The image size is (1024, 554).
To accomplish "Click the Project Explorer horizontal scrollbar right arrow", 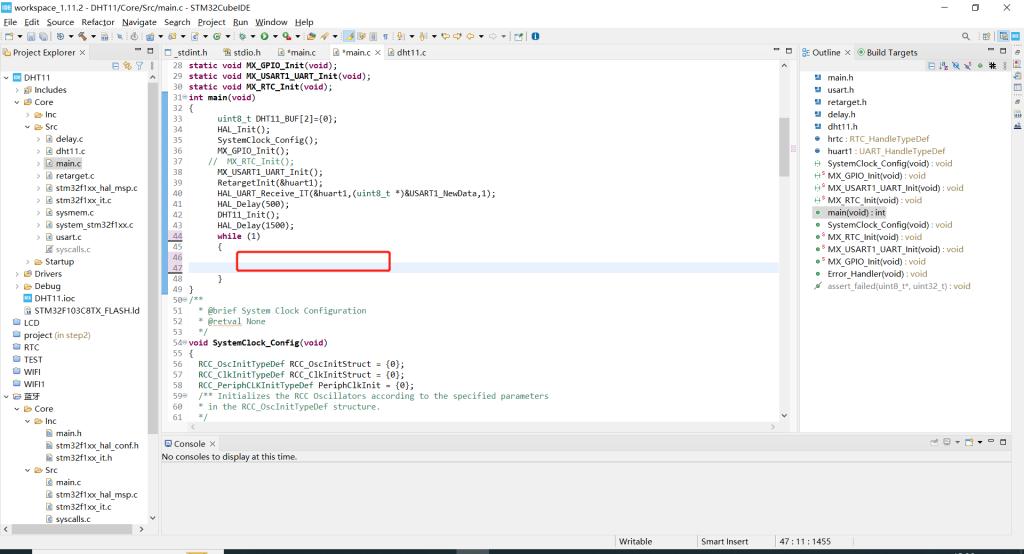I will (x=141, y=529).
